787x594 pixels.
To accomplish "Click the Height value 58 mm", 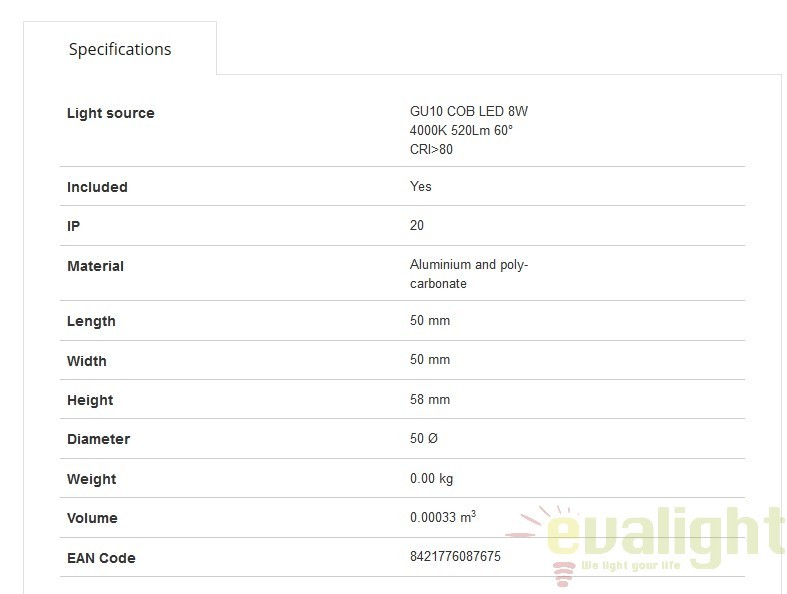I will pyautogui.click(x=430, y=399).
